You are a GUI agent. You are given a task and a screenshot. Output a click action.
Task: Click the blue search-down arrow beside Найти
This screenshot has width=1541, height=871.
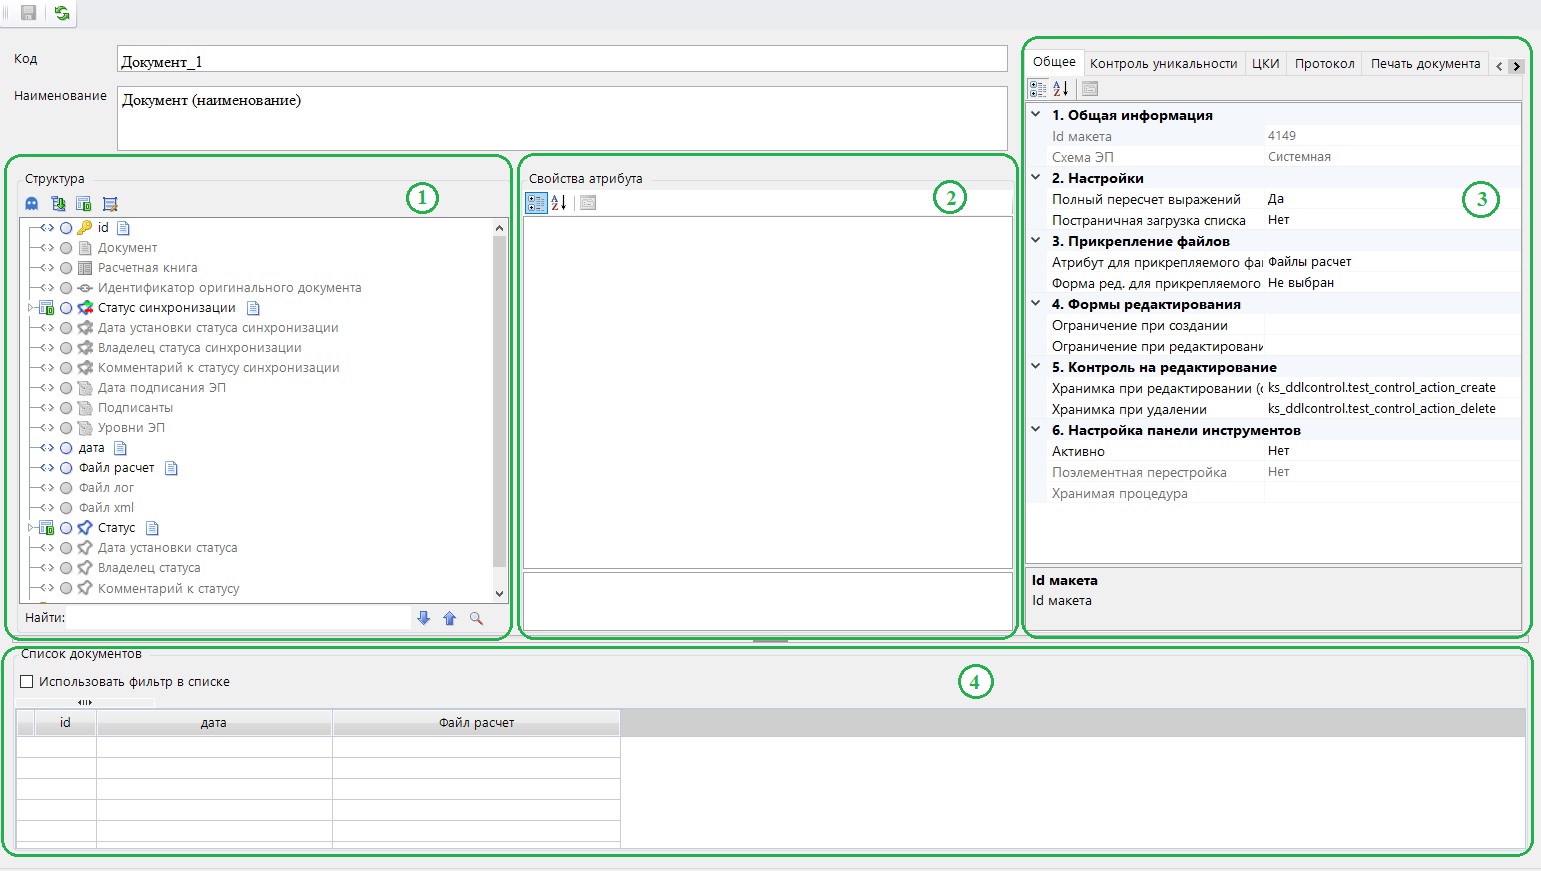tap(423, 618)
